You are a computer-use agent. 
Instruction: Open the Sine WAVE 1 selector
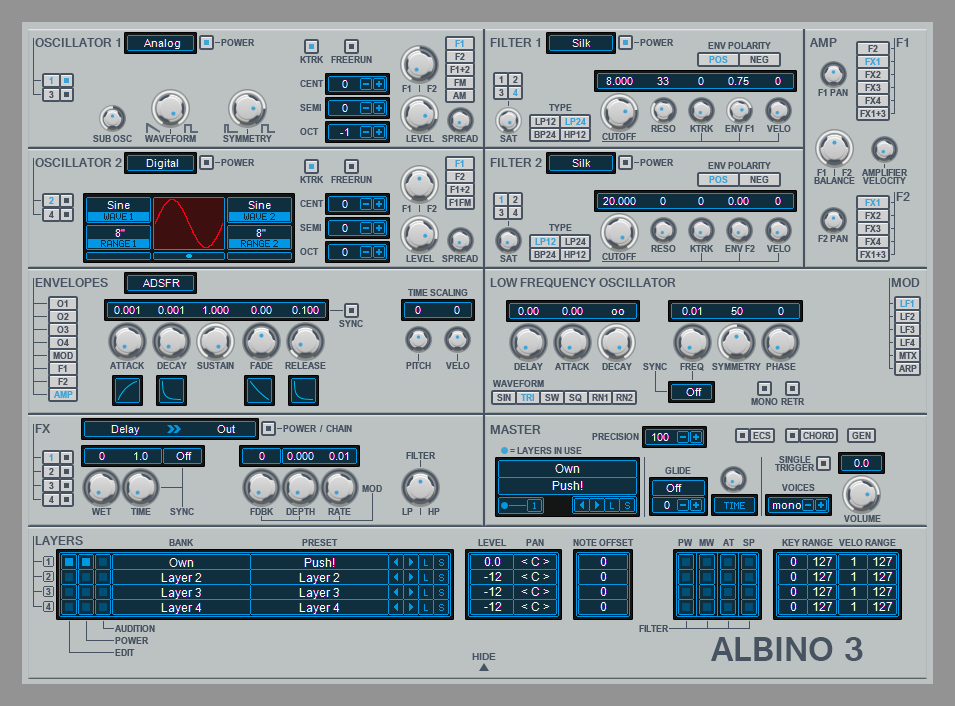point(118,210)
